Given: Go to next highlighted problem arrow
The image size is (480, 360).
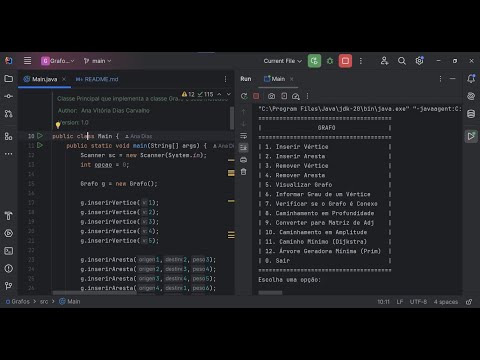Looking at the screenshot, I should click(229, 94).
